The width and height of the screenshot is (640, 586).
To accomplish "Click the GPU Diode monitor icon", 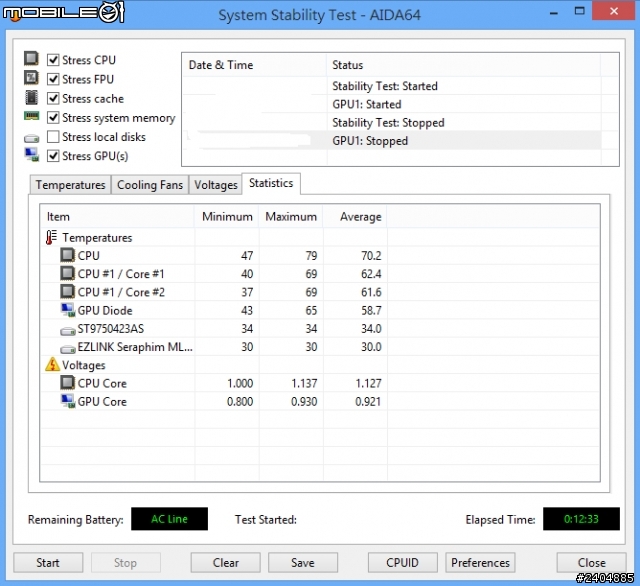I will (68, 310).
